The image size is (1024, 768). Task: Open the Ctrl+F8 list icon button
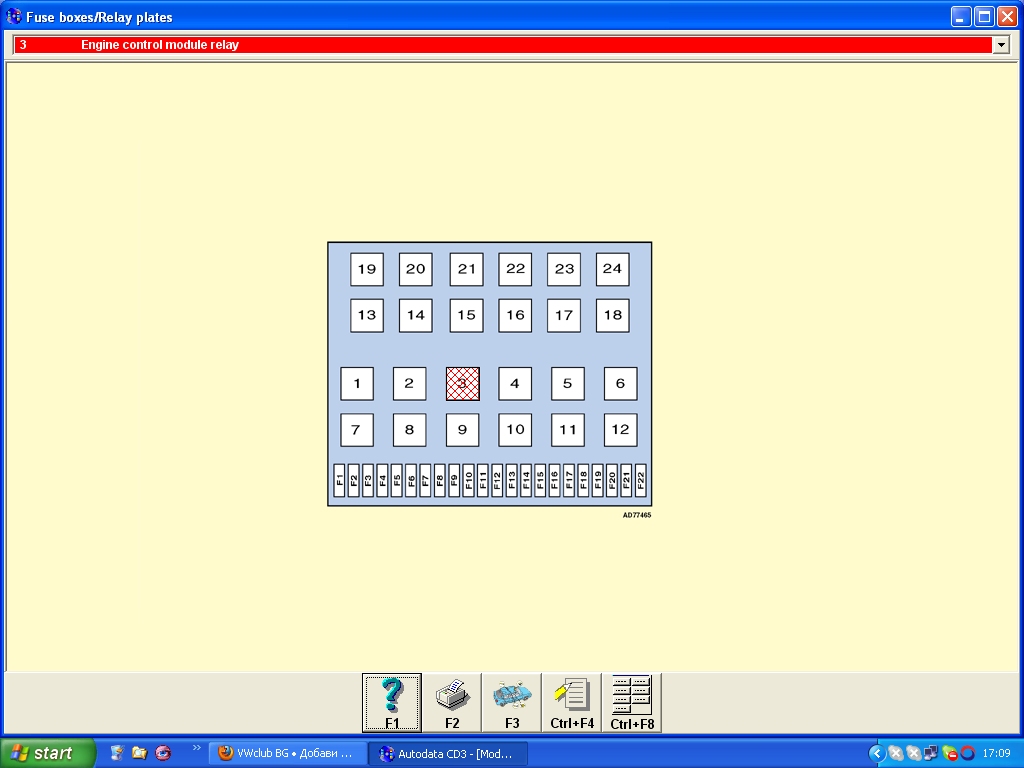coord(632,702)
